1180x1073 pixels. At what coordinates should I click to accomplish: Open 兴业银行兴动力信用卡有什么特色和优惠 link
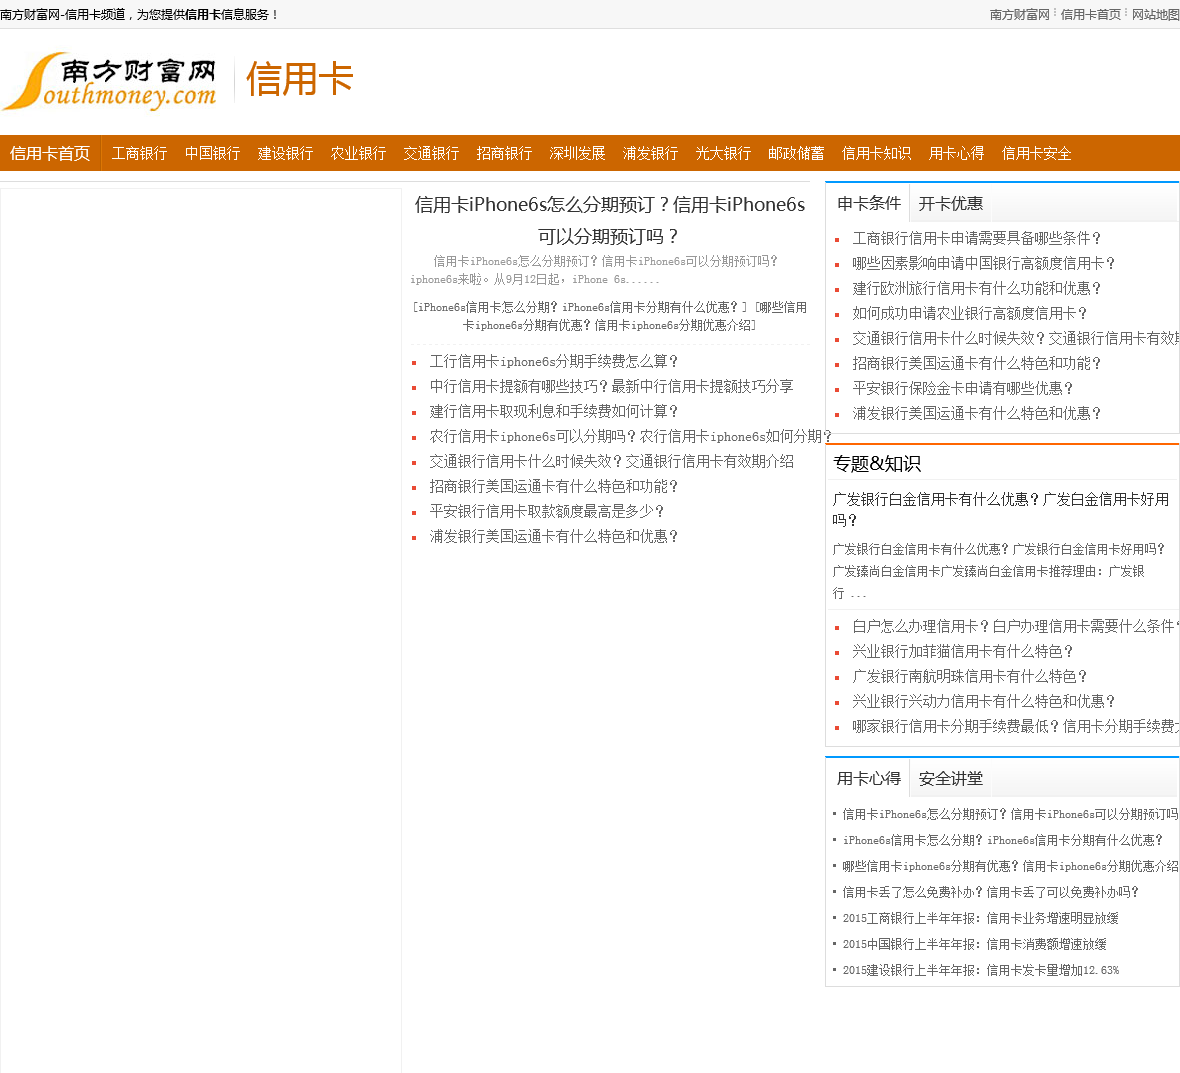pyautogui.click(x=984, y=701)
